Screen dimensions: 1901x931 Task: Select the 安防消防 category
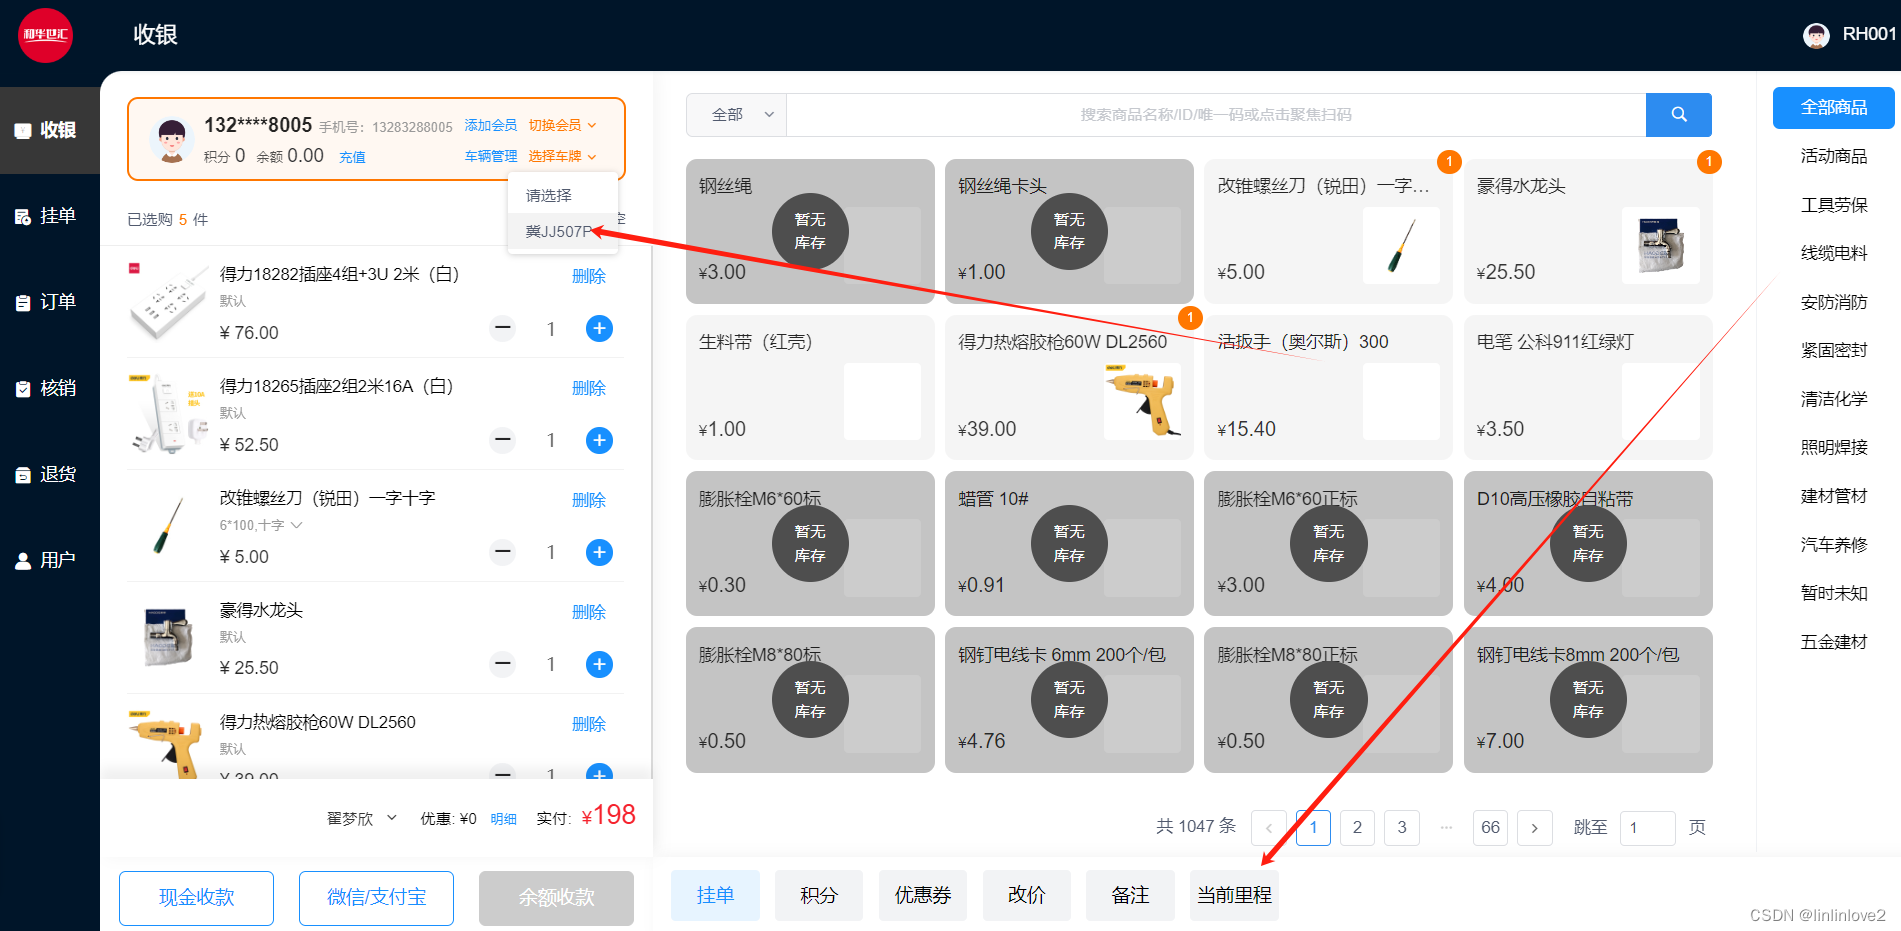(x=1833, y=302)
